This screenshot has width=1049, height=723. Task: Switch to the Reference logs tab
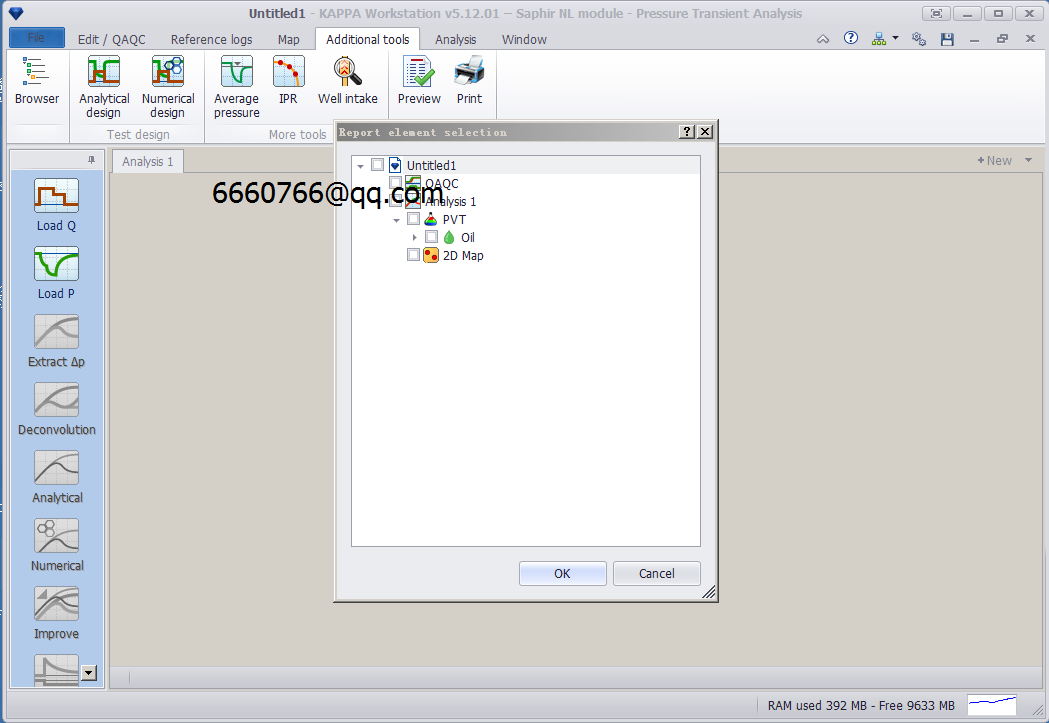click(211, 39)
